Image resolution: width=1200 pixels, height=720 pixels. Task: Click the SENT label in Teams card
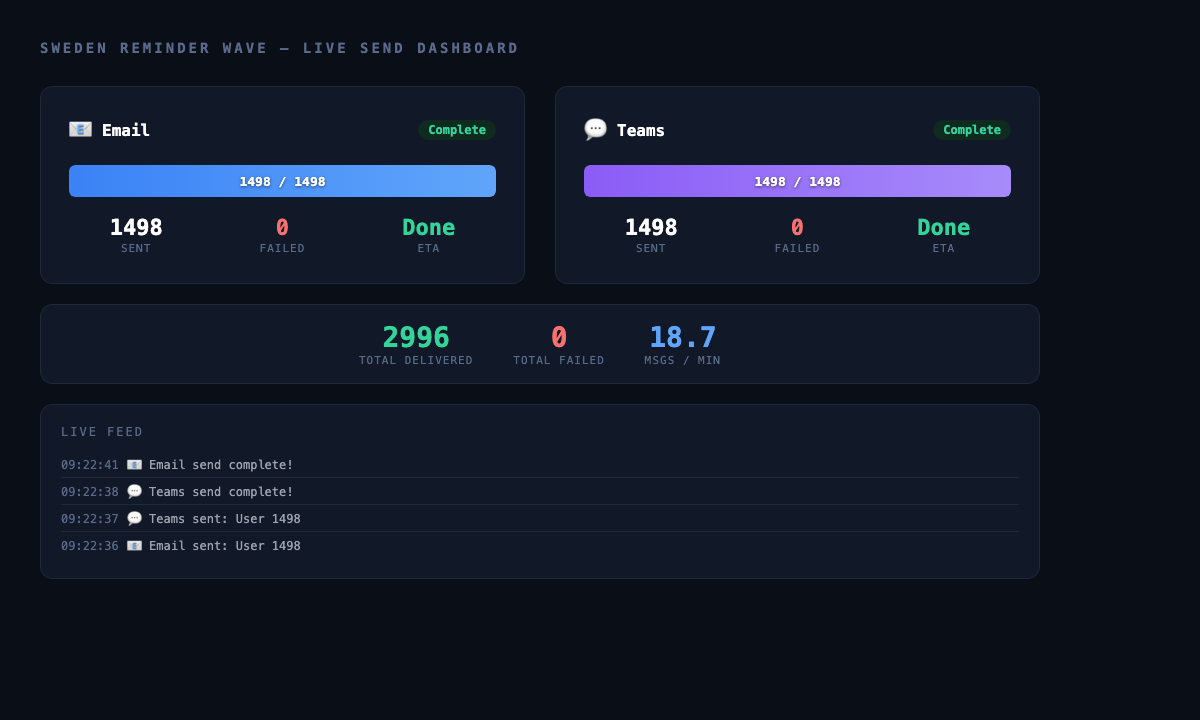click(651, 248)
